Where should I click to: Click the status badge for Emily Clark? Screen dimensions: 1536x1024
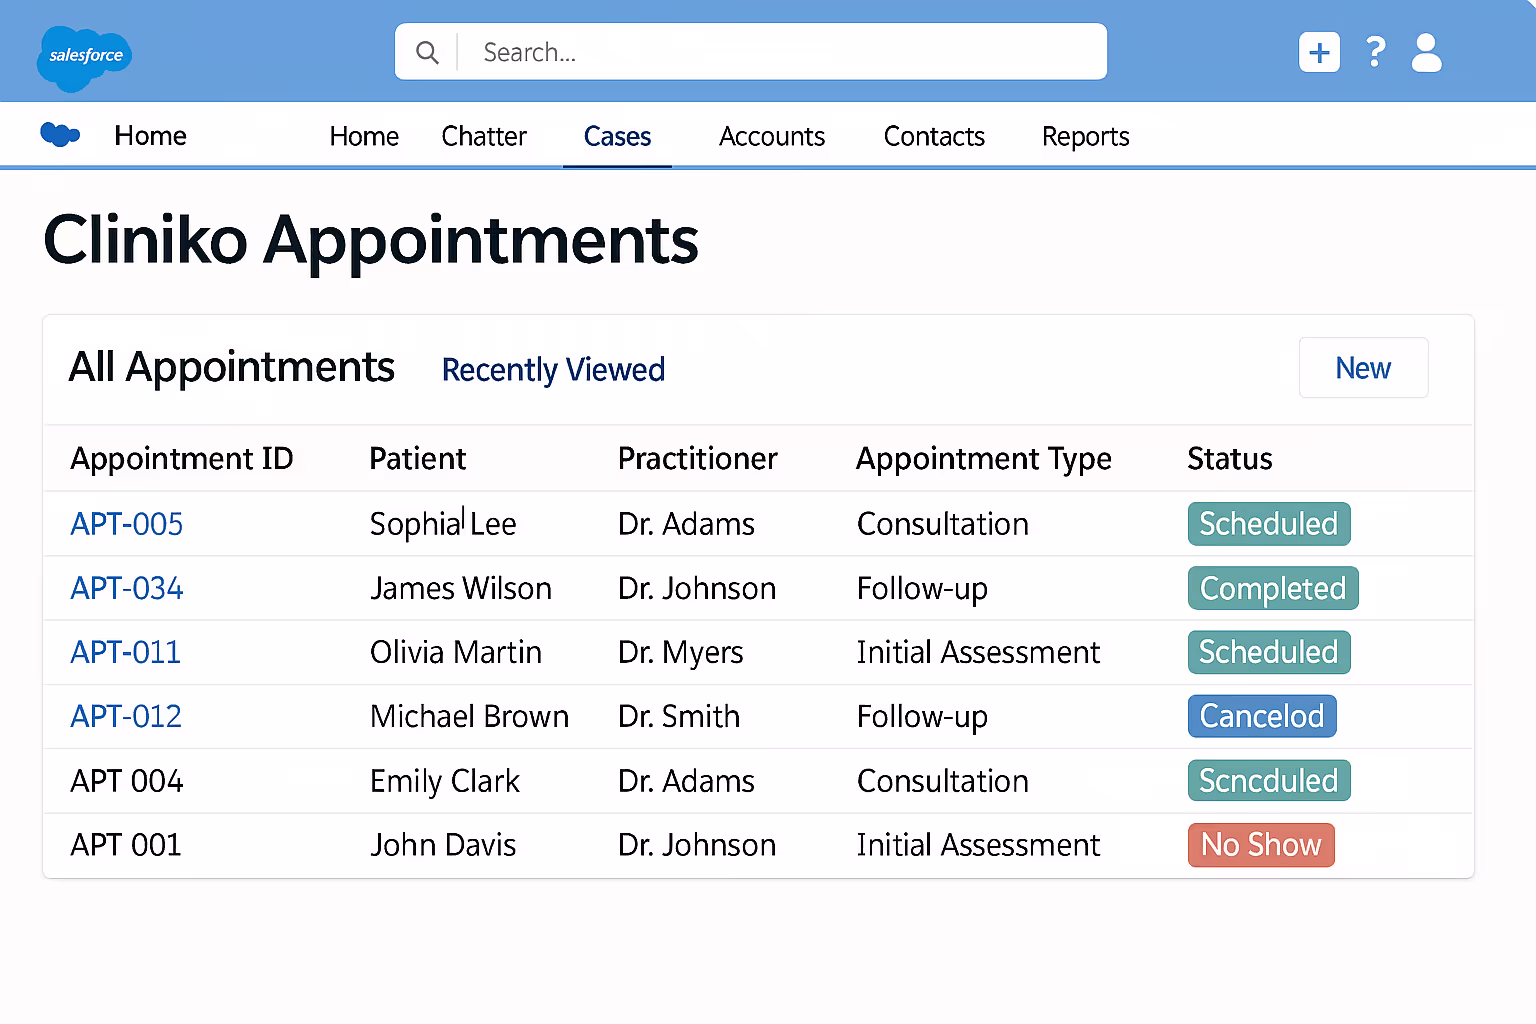point(1269,781)
